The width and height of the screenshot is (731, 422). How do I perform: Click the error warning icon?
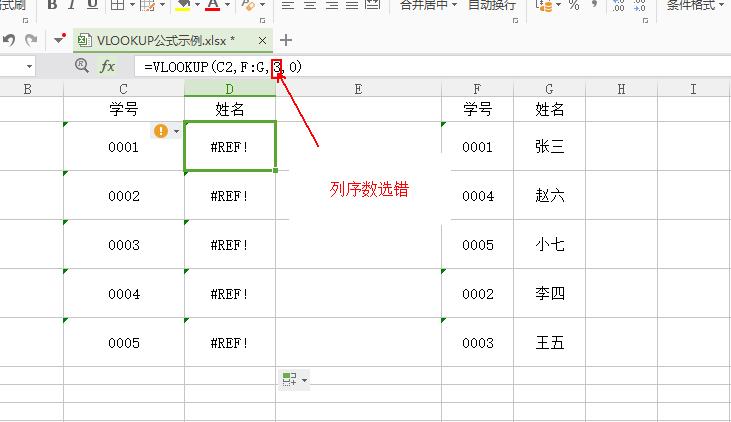point(160,131)
